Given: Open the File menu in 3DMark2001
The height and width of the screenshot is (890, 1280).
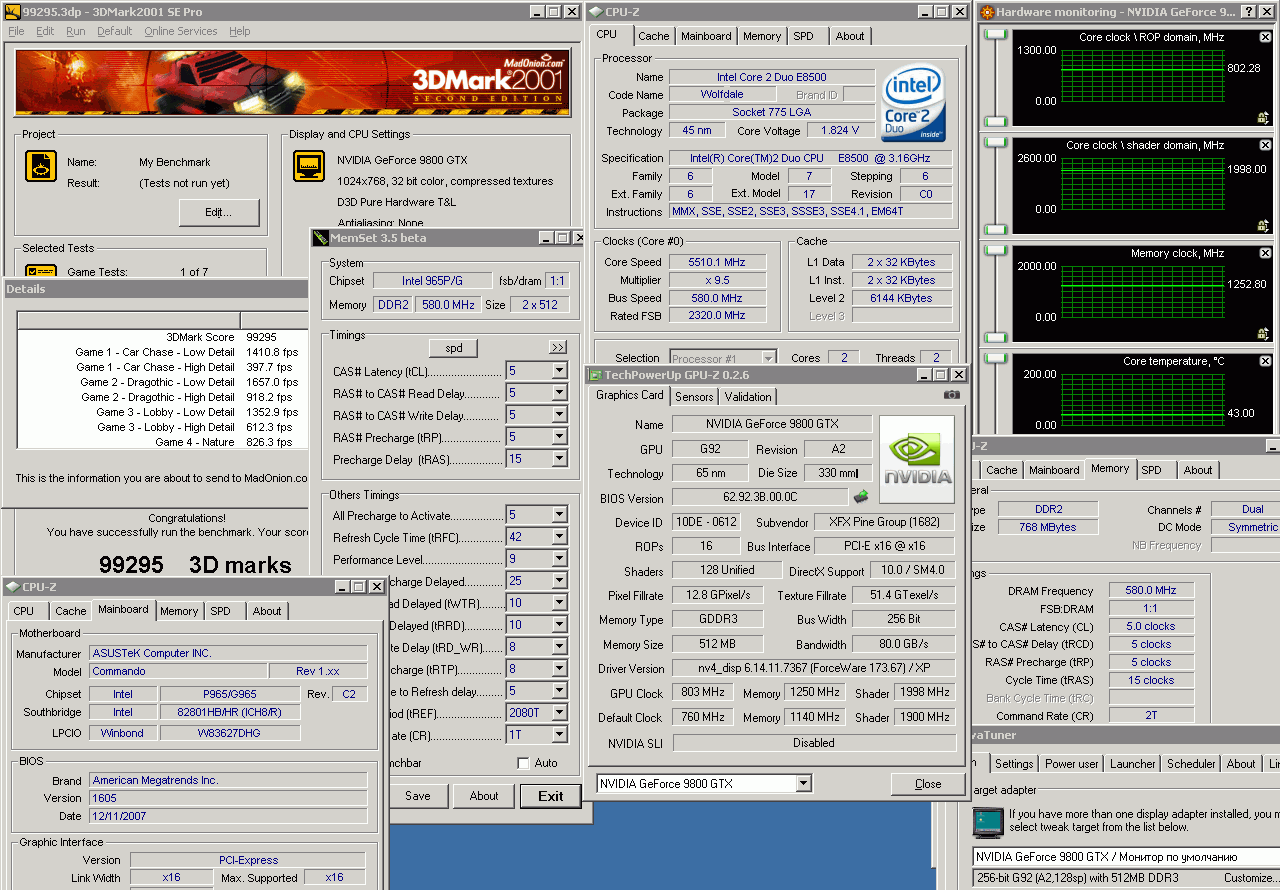Looking at the screenshot, I should 16,31.
